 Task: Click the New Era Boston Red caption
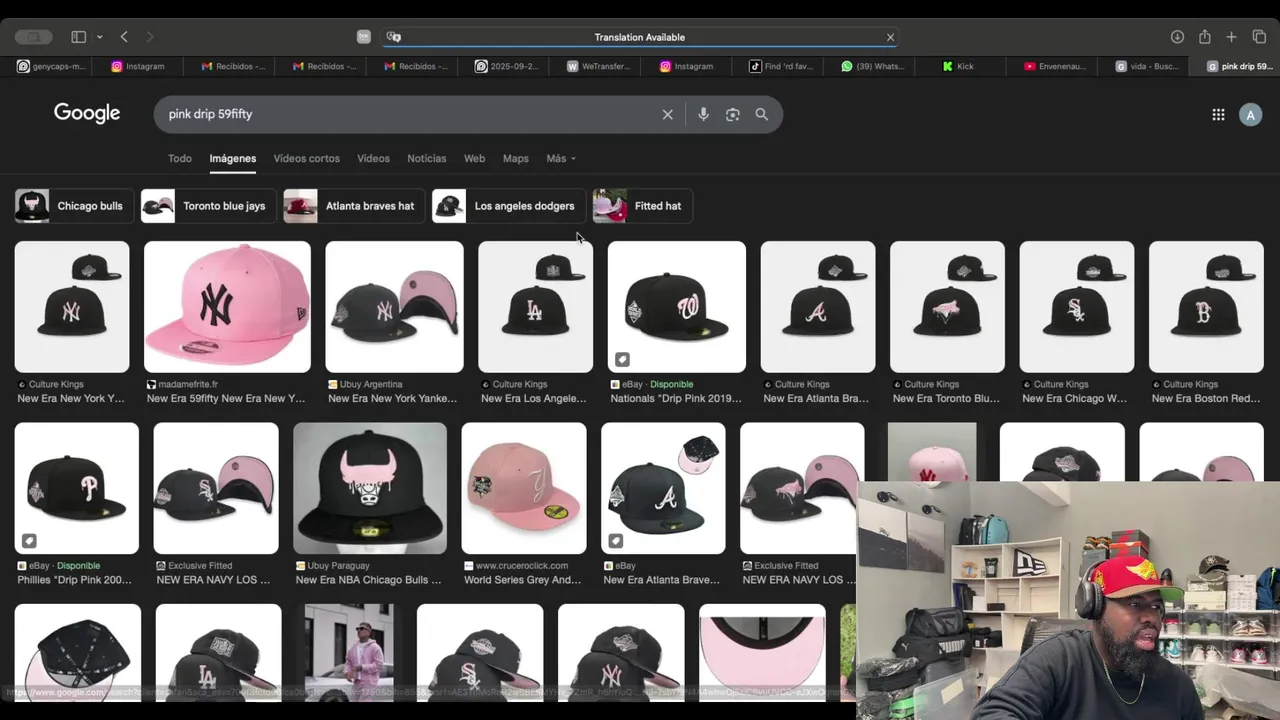coord(1203,398)
